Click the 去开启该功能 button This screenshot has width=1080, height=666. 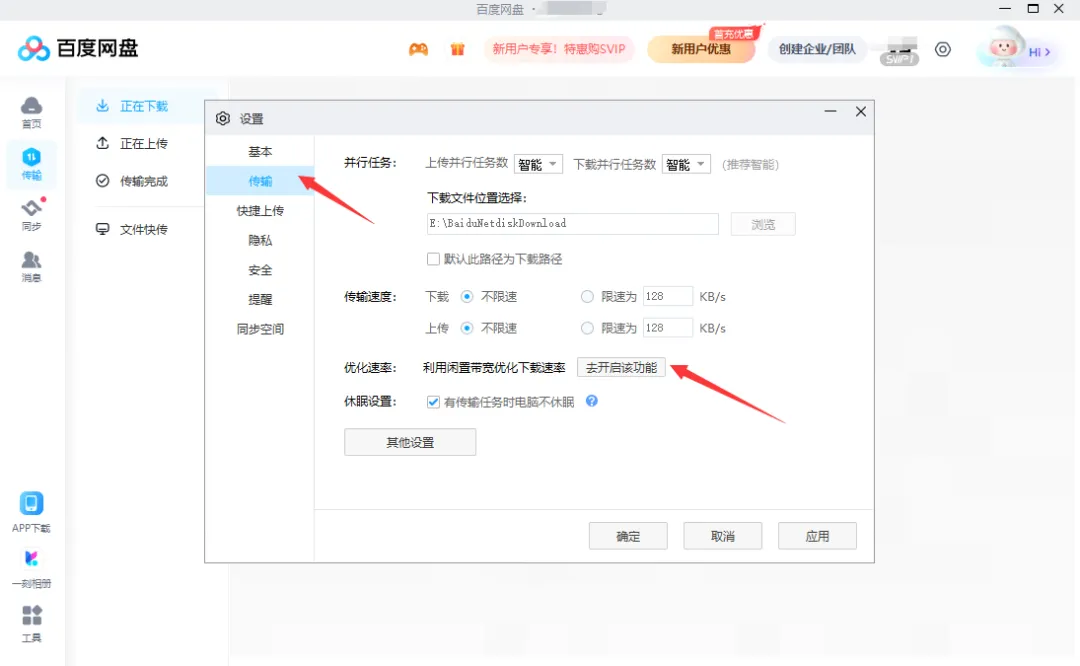coord(621,368)
